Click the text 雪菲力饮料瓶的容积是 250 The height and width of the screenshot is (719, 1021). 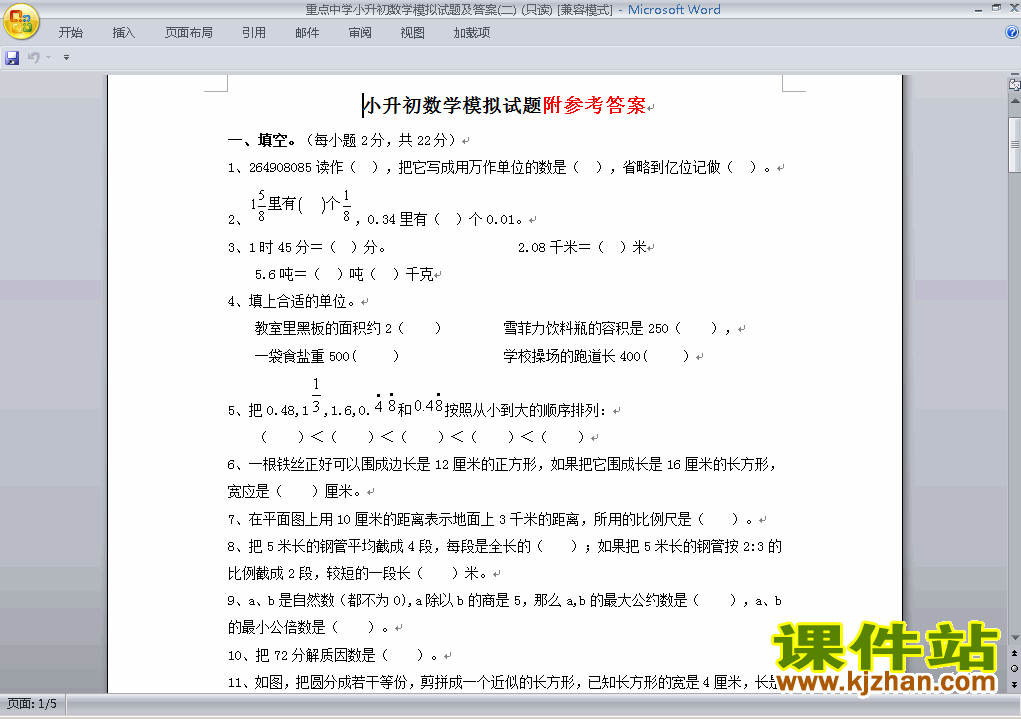pyautogui.click(x=586, y=328)
